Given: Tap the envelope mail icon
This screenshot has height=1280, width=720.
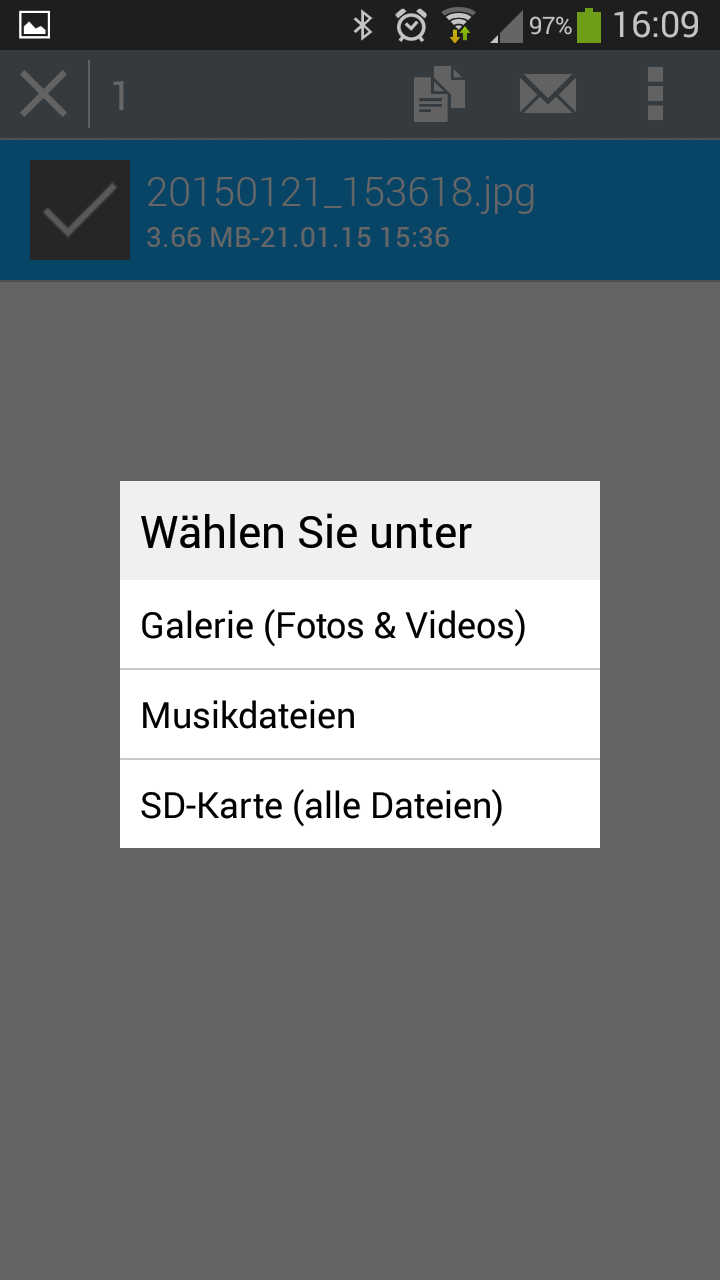Looking at the screenshot, I should coord(548,95).
